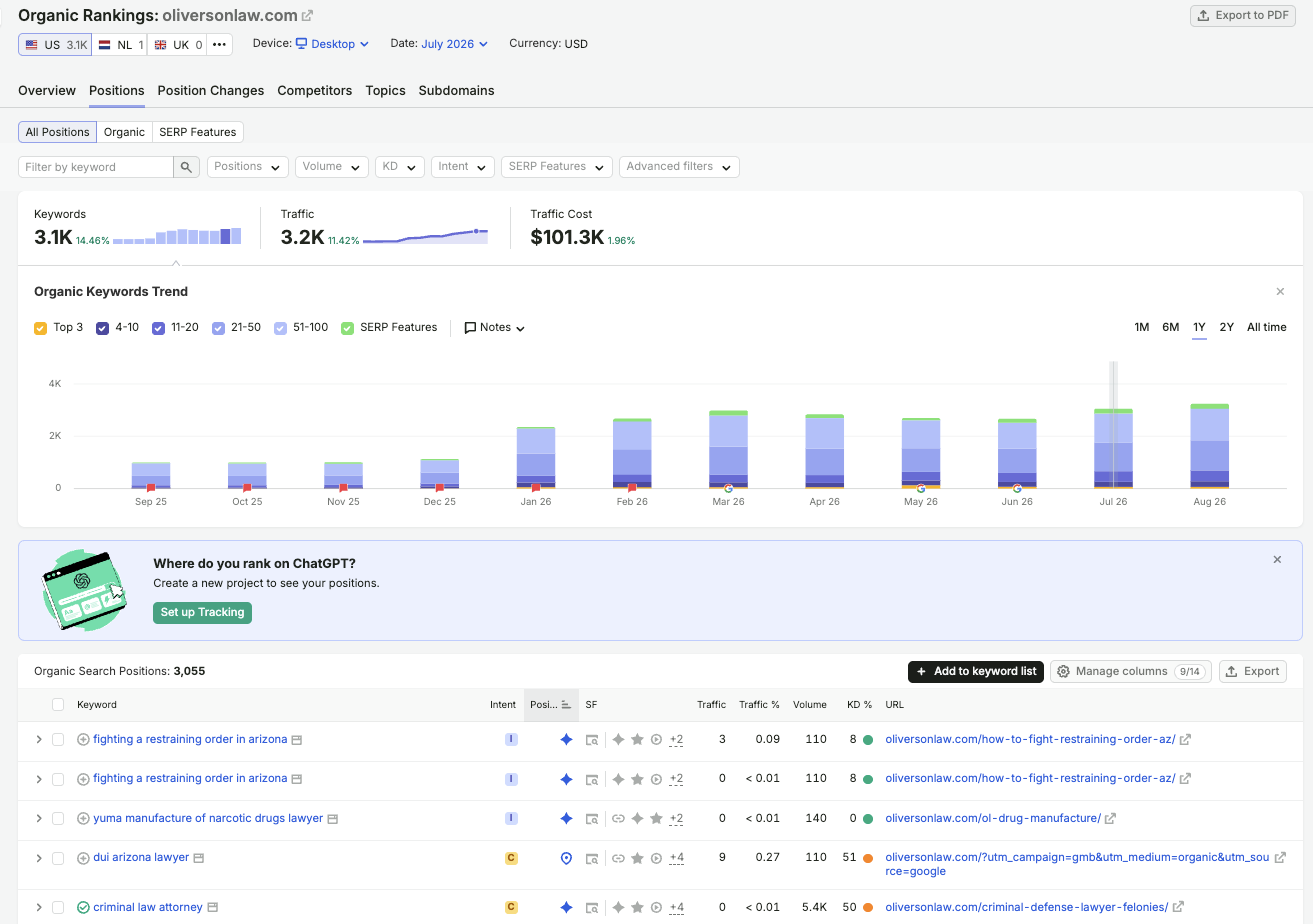Screen dimensions: 1313x924
Task: Click Informational intent badge in yuma row
Action: 511,818
